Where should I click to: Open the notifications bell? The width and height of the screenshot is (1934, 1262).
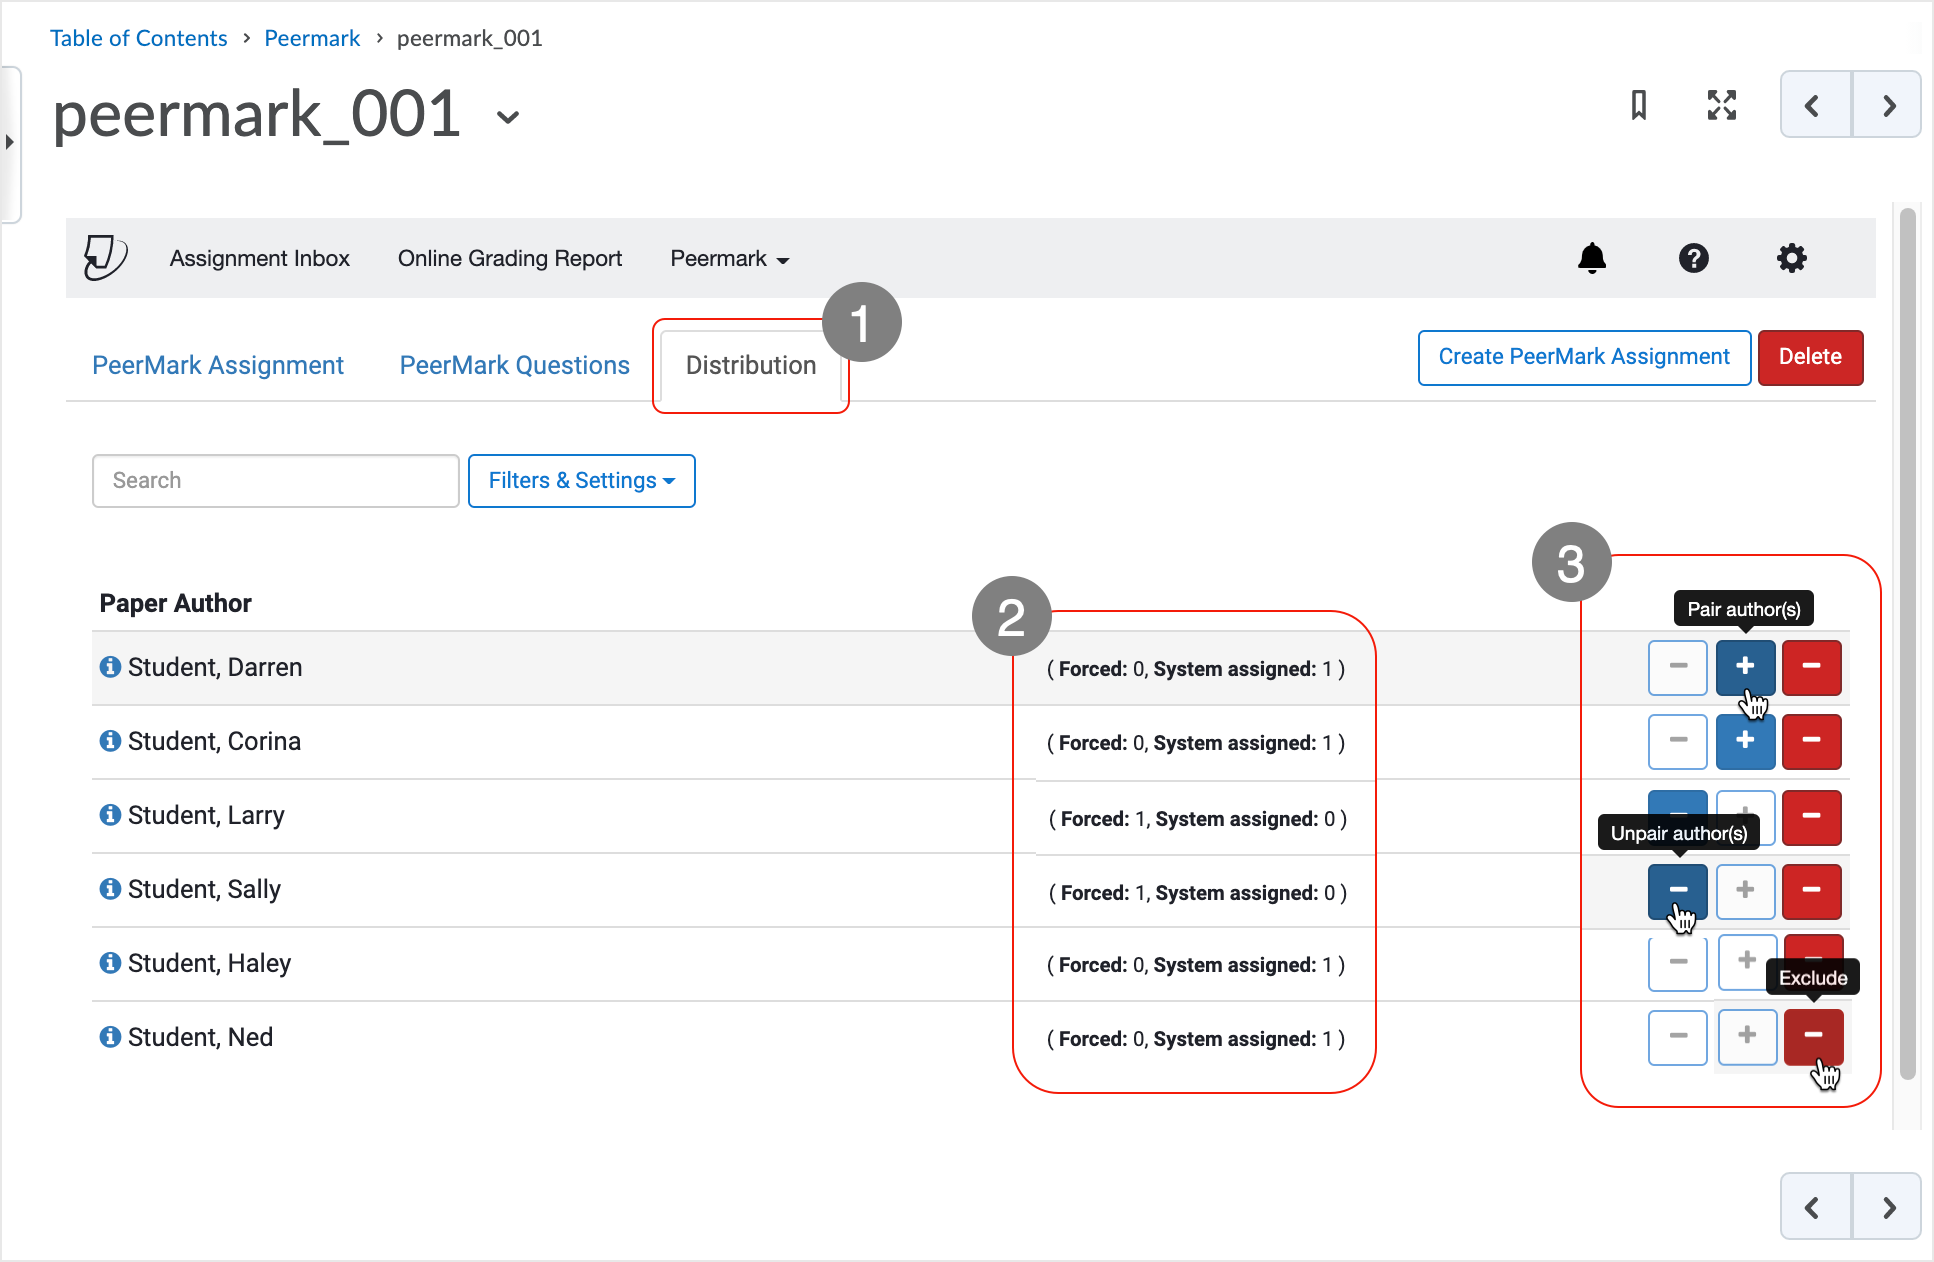[x=1591, y=258]
